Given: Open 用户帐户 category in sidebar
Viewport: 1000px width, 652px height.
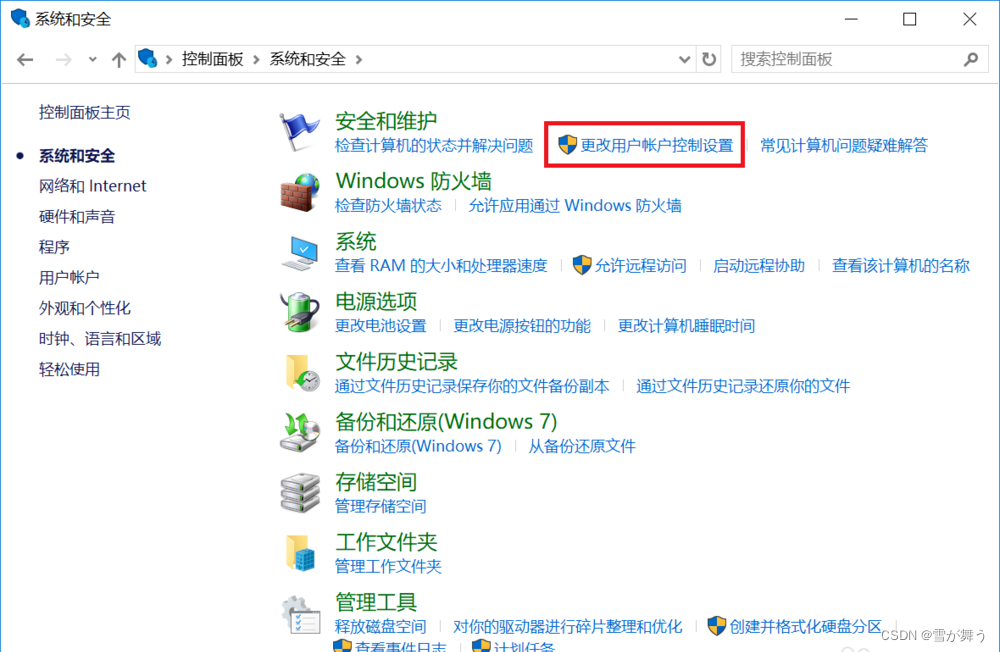Looking at the screenshot, I should 69,278.
